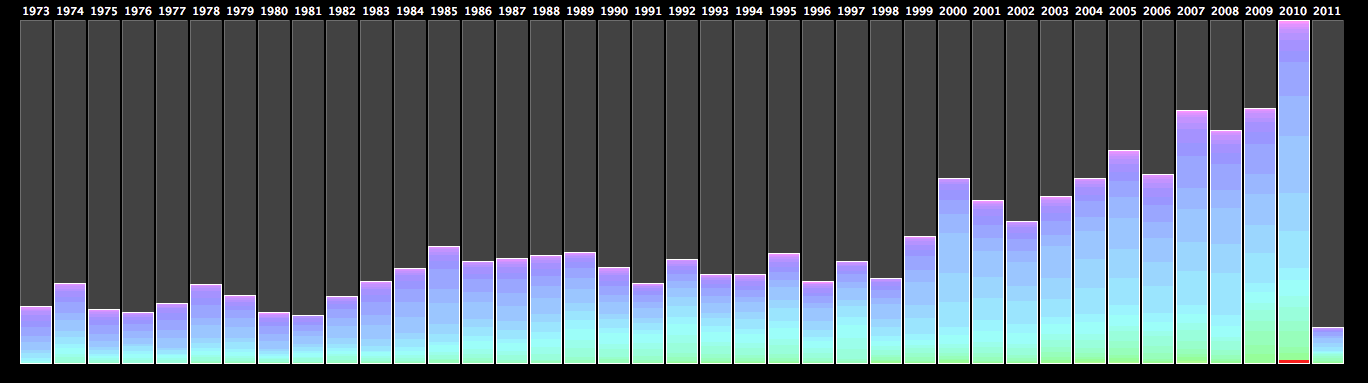
Task: Select the 1980 year bar
Action: 274,338
